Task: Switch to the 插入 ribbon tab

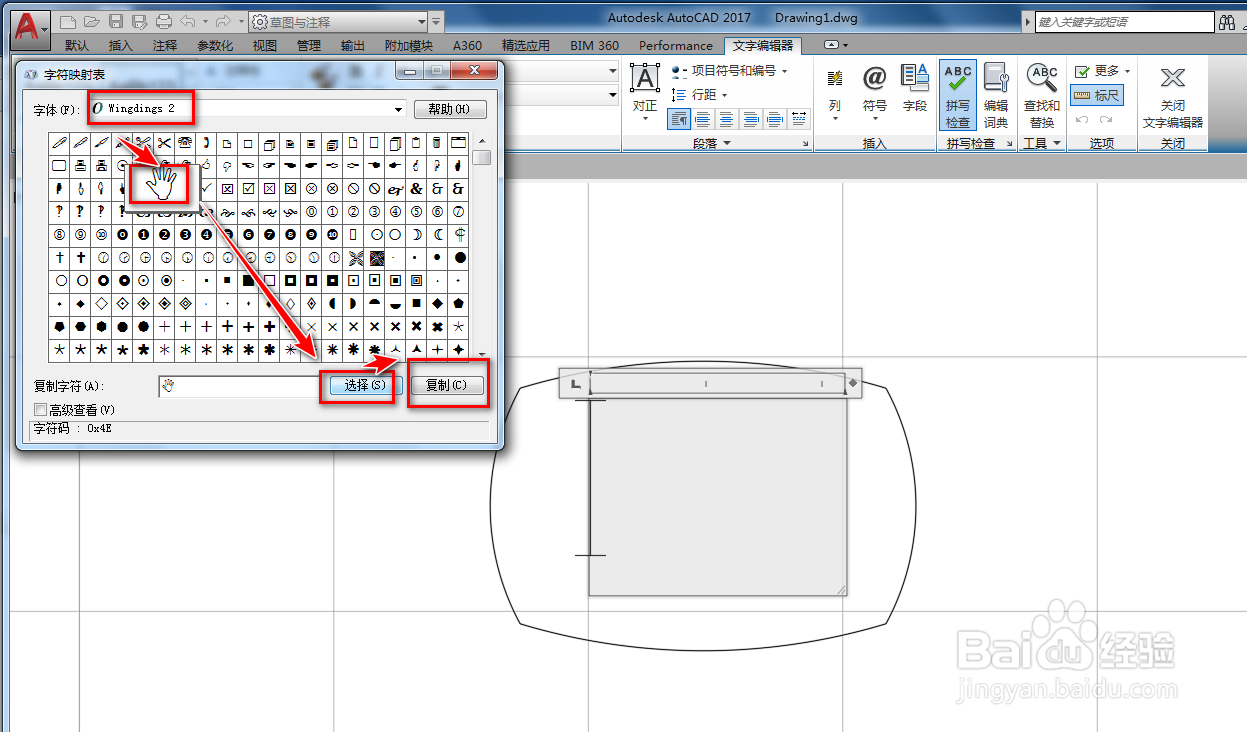Action: [120, 46]
